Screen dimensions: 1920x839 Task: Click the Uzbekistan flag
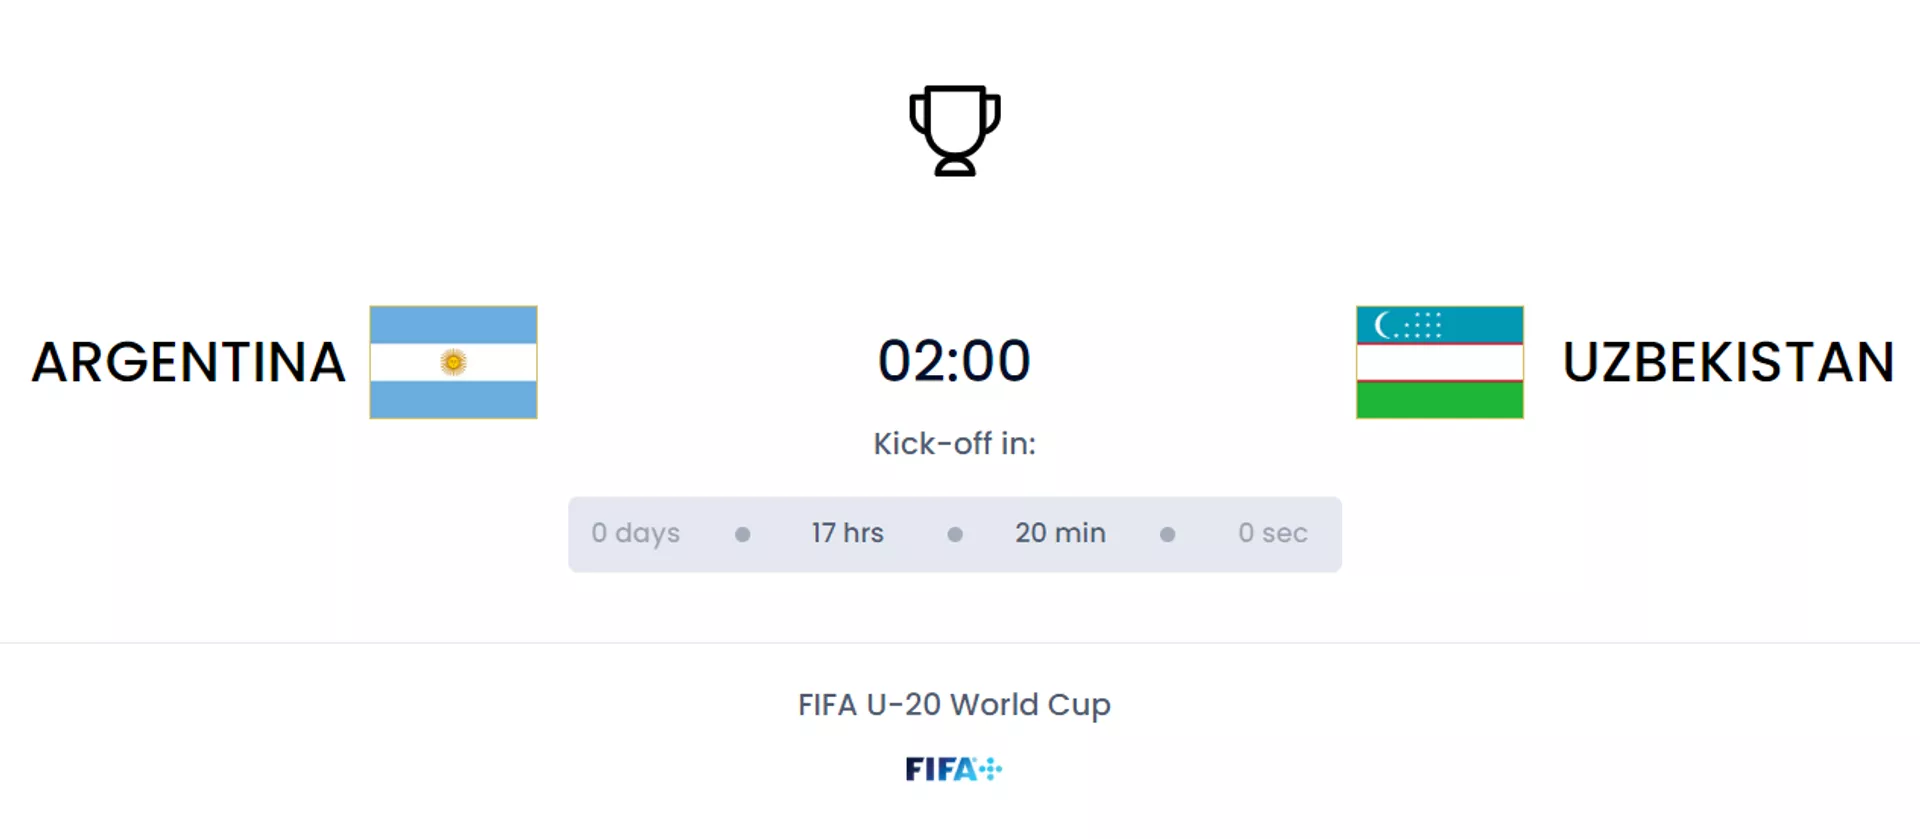pyautogui.click(x=1439, y=362)
